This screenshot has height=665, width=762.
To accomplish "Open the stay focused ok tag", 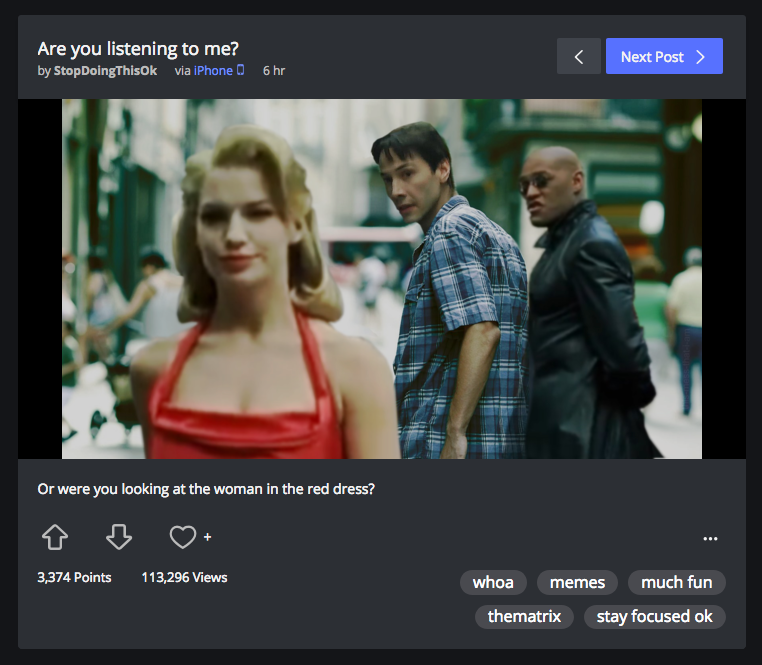I will coord(655,616).
